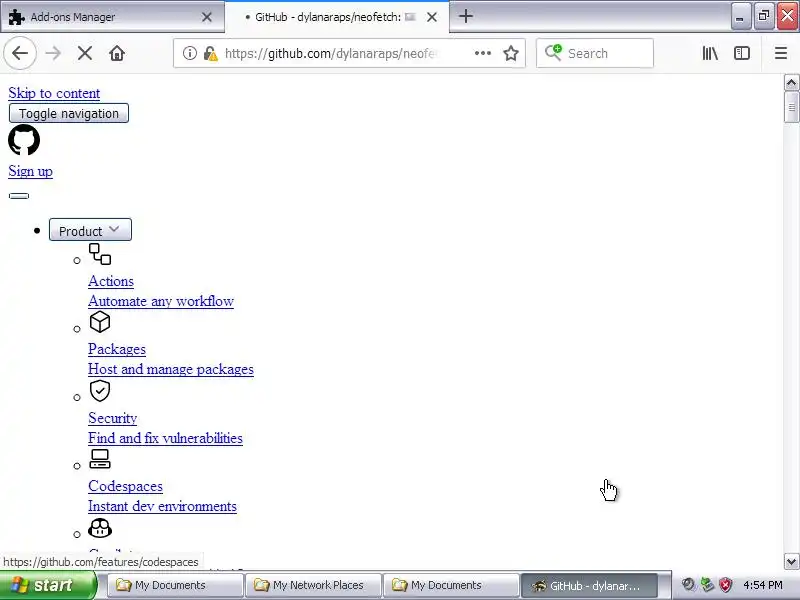
Task: Open the Library bookmarks panel
Action: (710, 53)
